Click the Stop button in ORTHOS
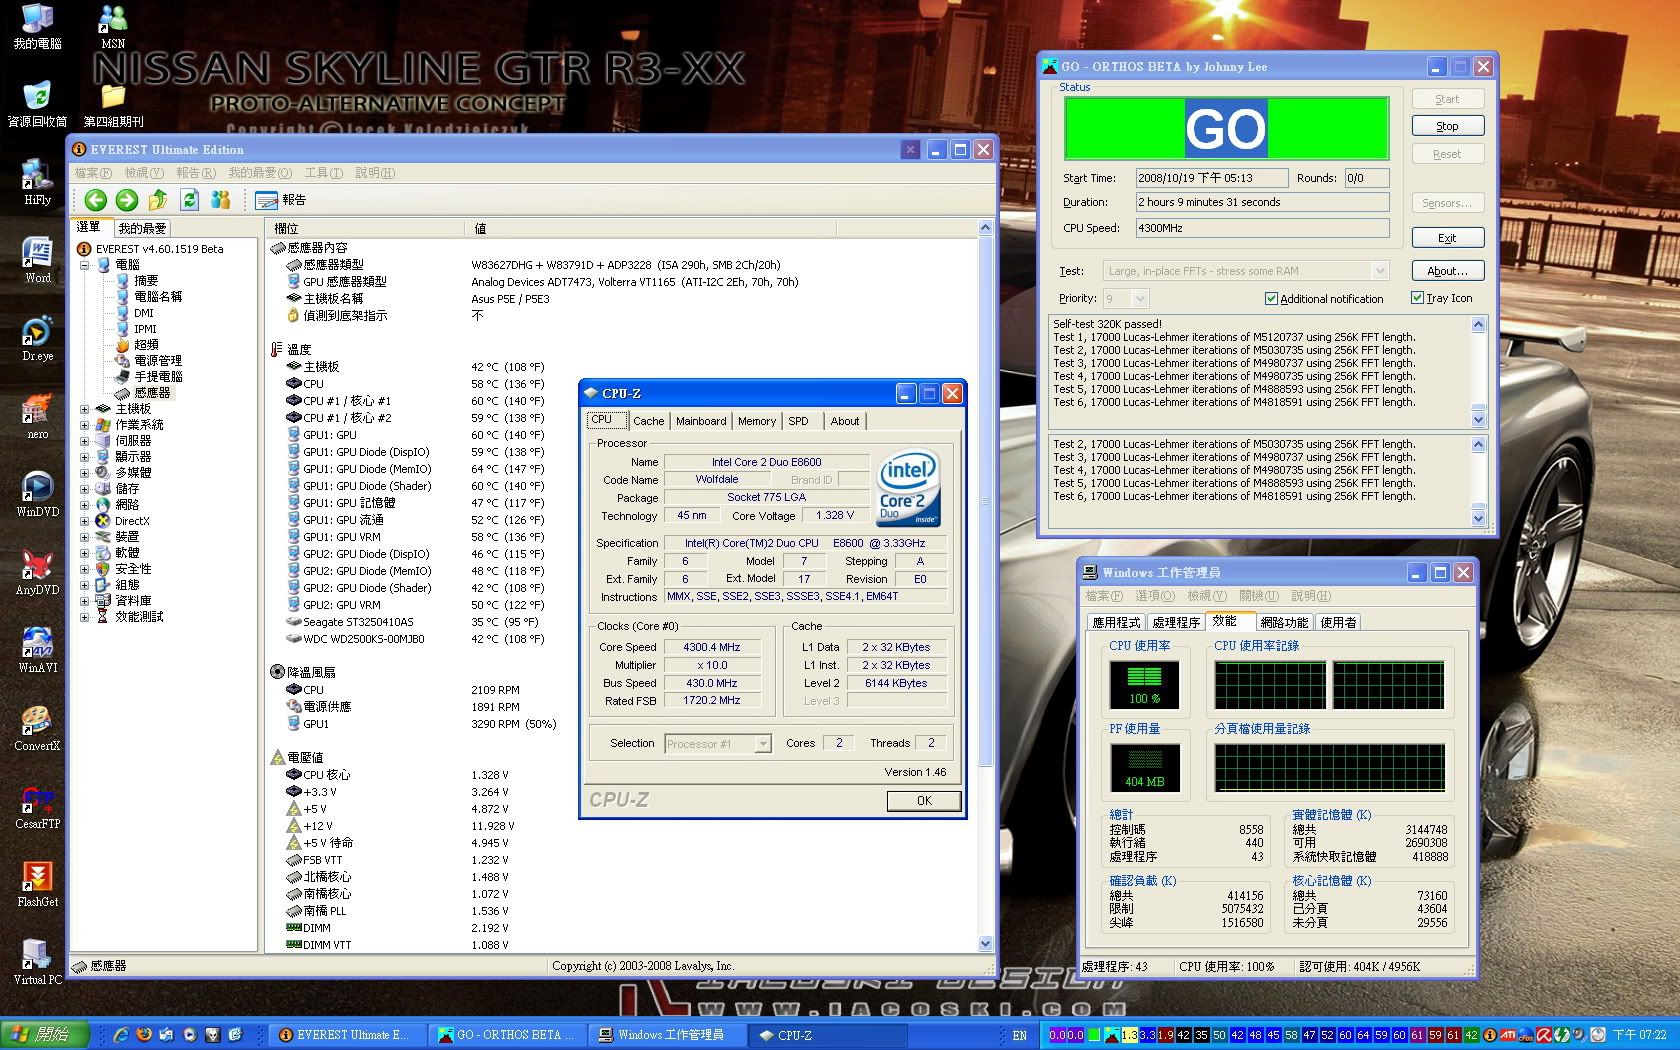 click(x=1447, y=126)
